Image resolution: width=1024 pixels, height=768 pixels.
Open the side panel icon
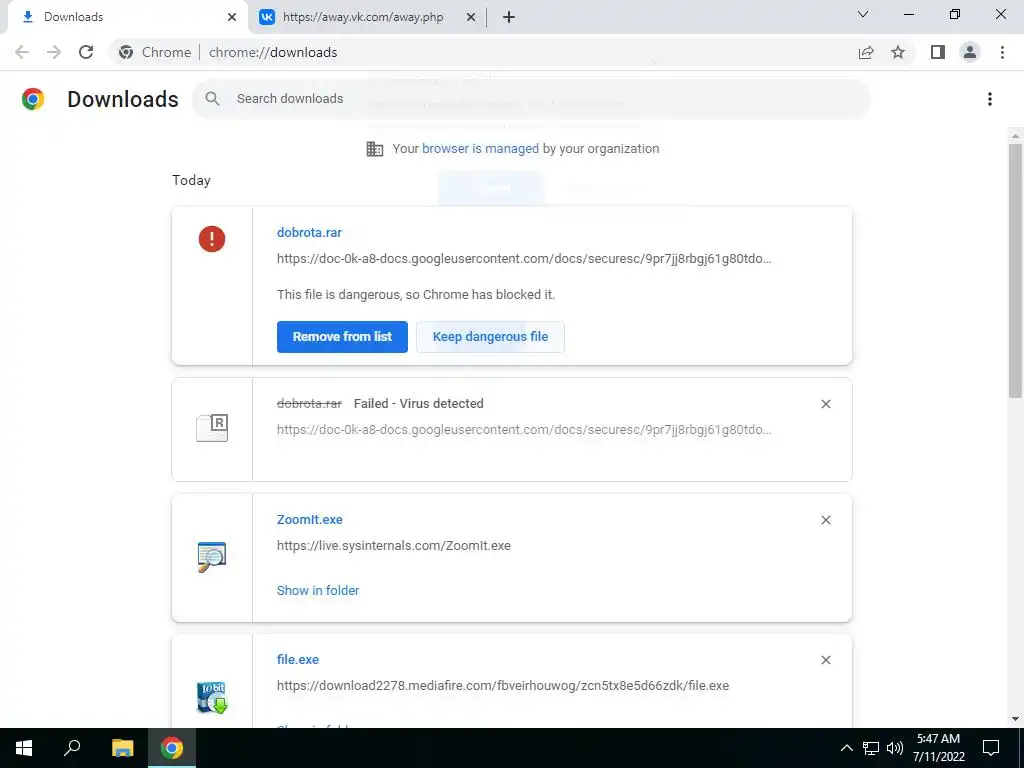click(938, 52)
